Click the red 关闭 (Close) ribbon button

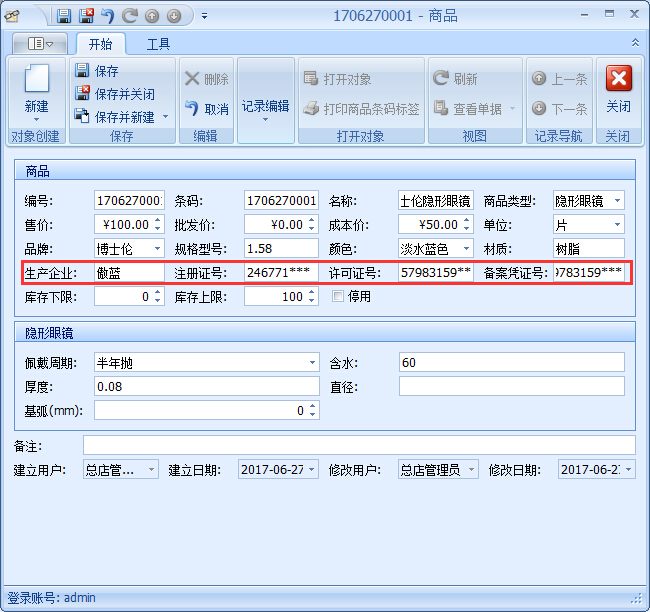pyautogui.click(x=618, y=89)
